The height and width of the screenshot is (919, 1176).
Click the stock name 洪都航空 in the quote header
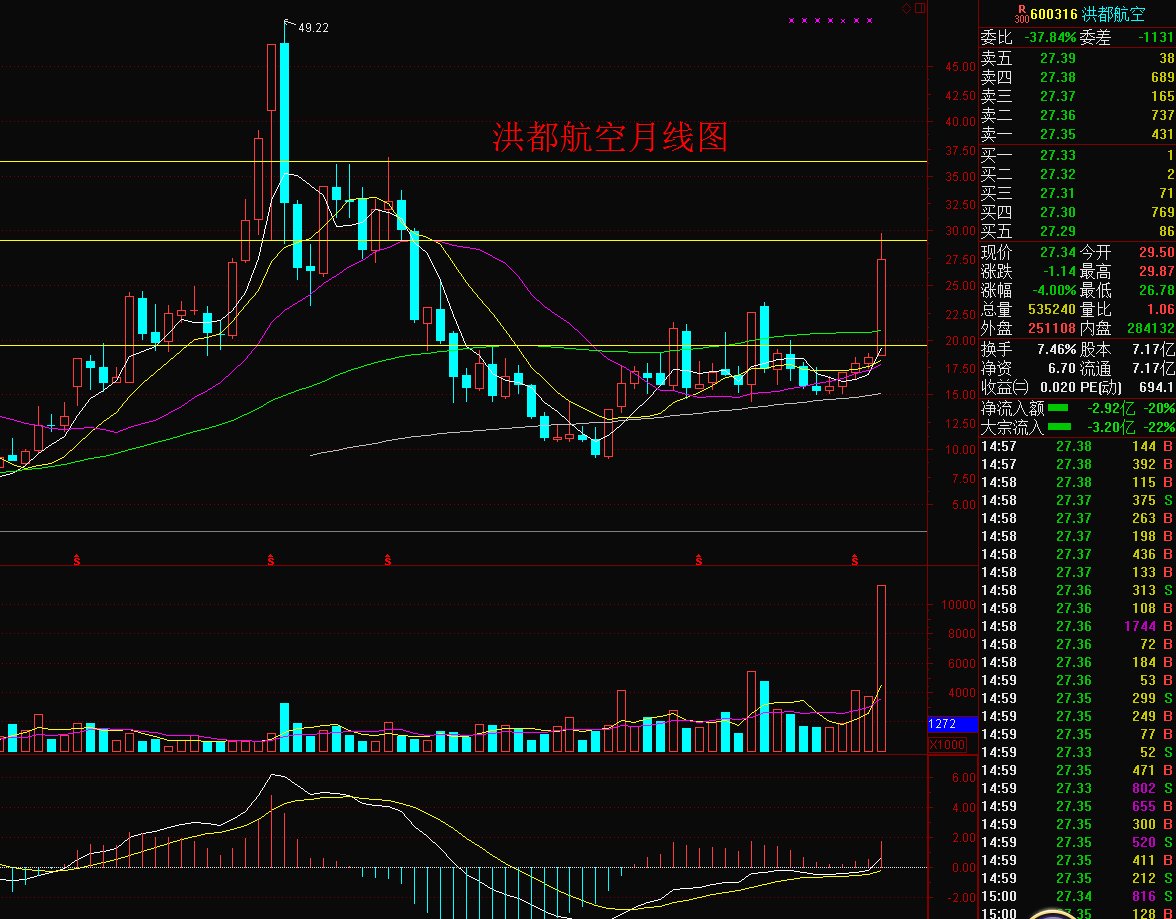click(x=1114, y=14)
